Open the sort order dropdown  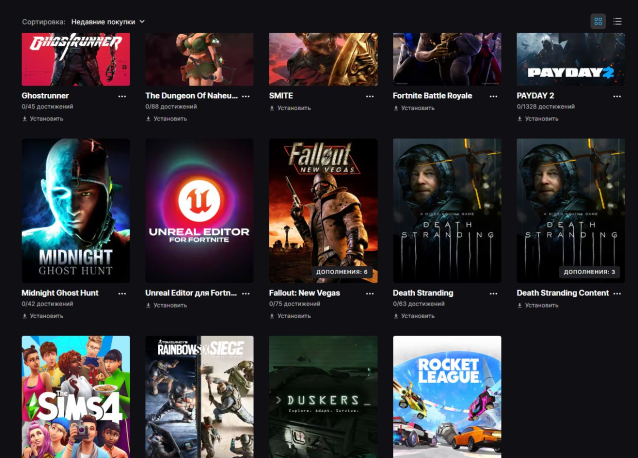click(x=108, y=22)
